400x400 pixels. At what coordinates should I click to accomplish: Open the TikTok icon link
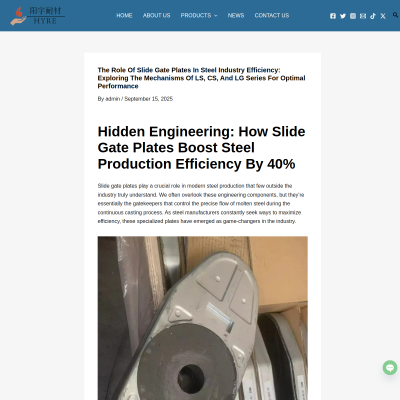pyautogui.click(x=373, y=16)
